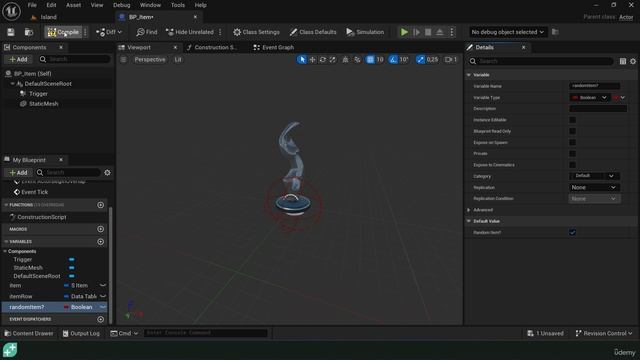Viewport: 640px width, 360px height.
Task: Select the StaticMesh component in the tree
Action: coord(43,104)
